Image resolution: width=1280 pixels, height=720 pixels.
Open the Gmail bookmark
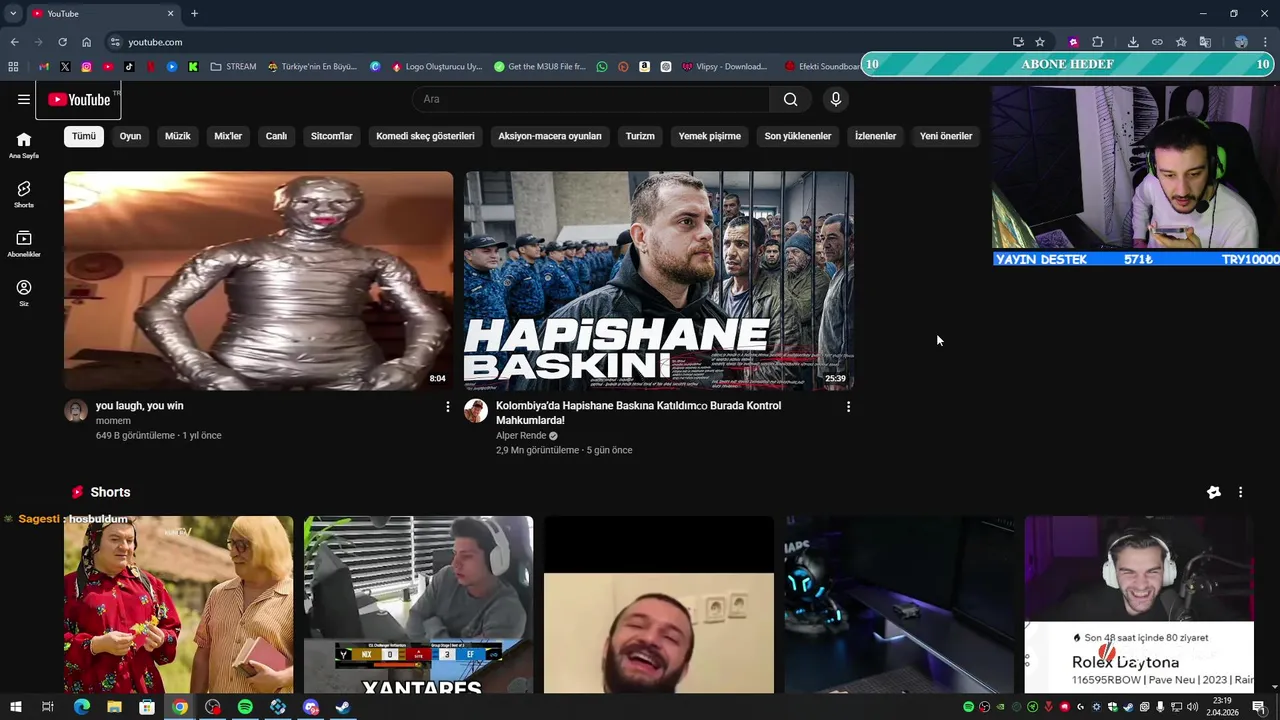[43, 67]
